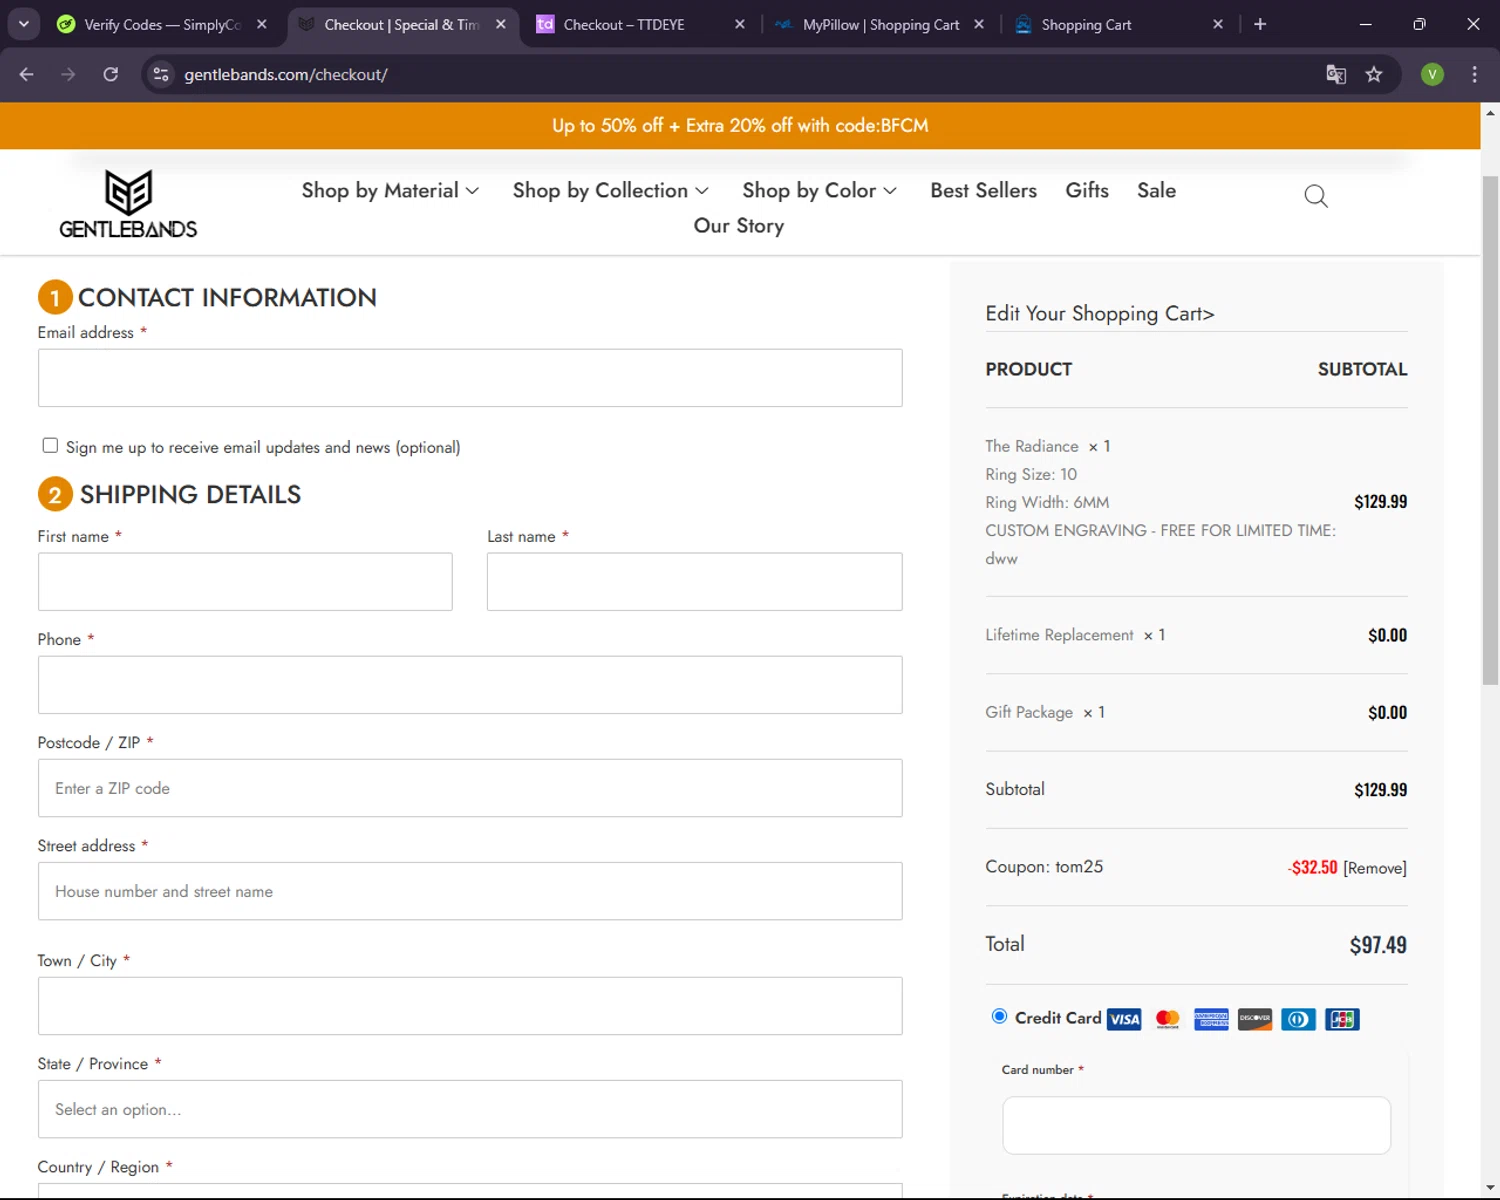Open the tab search dropdown arrow
The width and height of the screenshot is (1500, 1200).
23,24
